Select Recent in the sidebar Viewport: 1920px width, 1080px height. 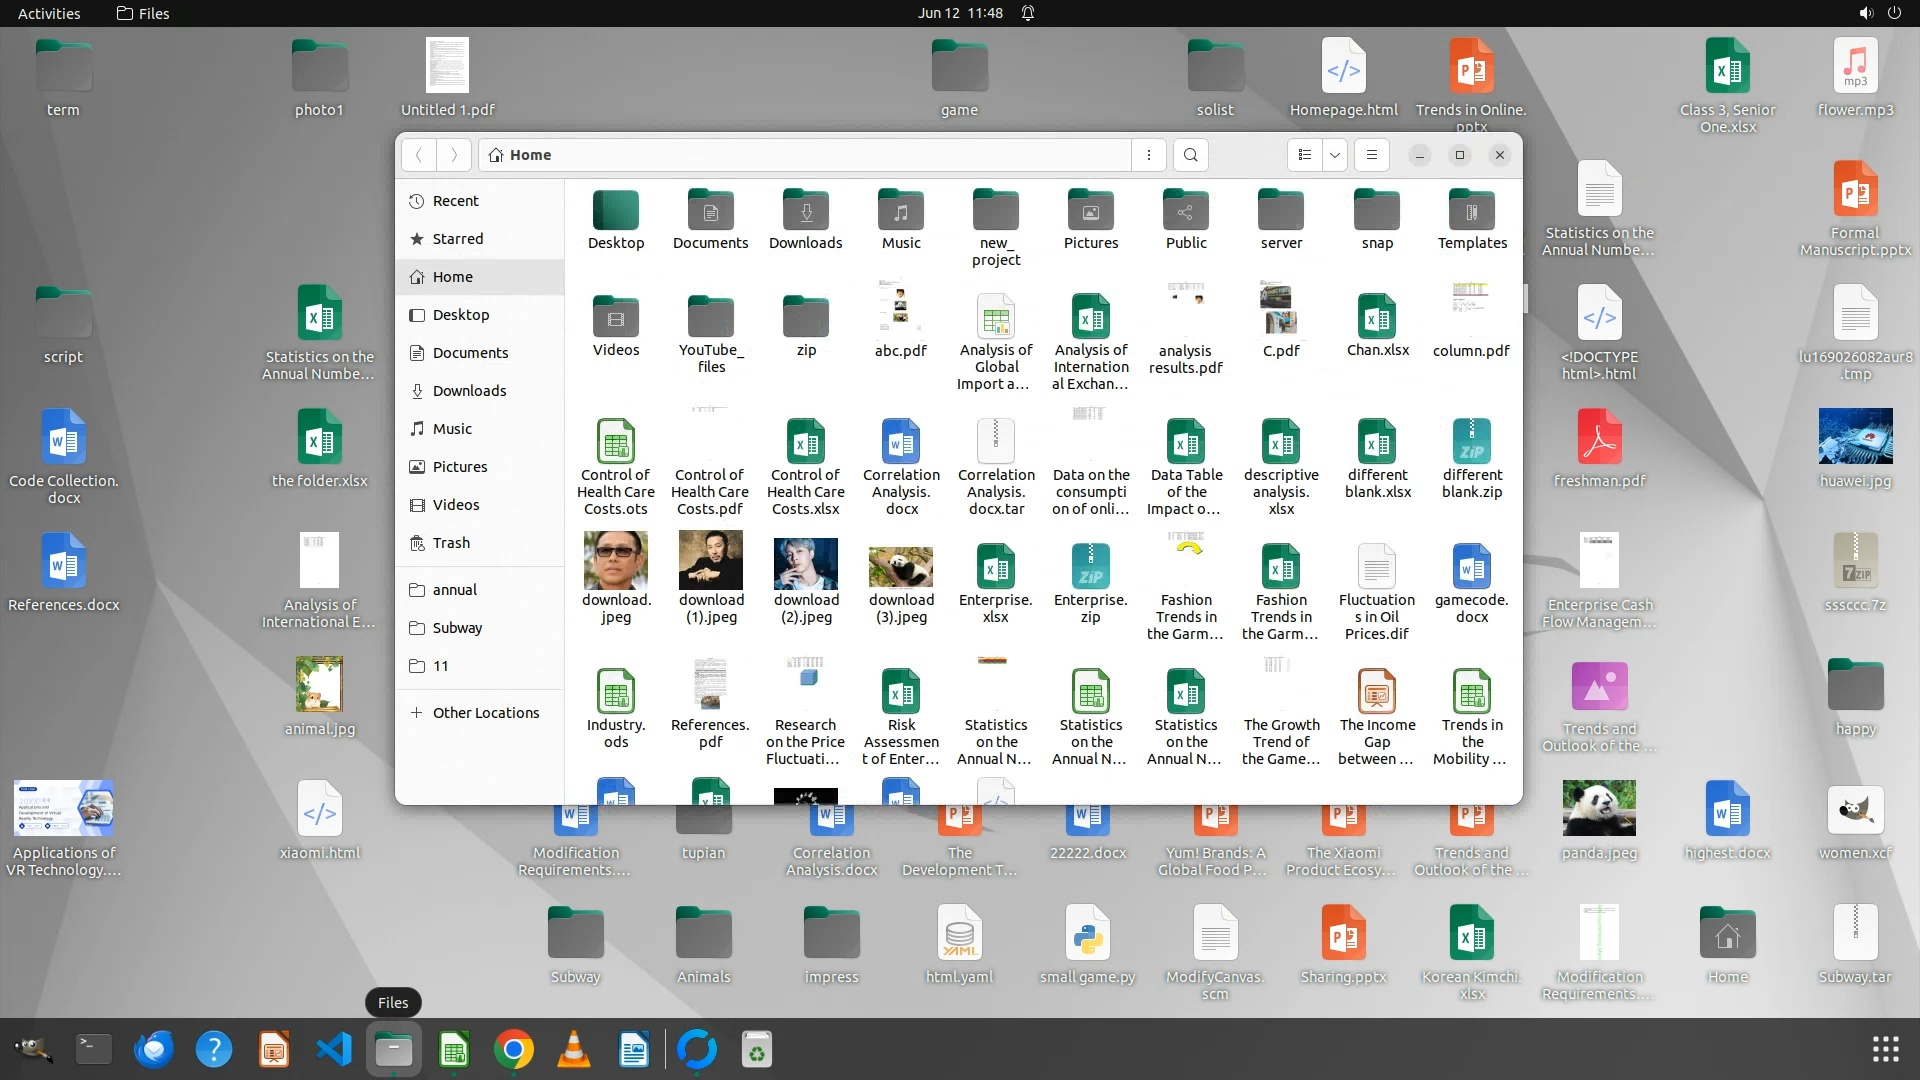pos(455,201)
